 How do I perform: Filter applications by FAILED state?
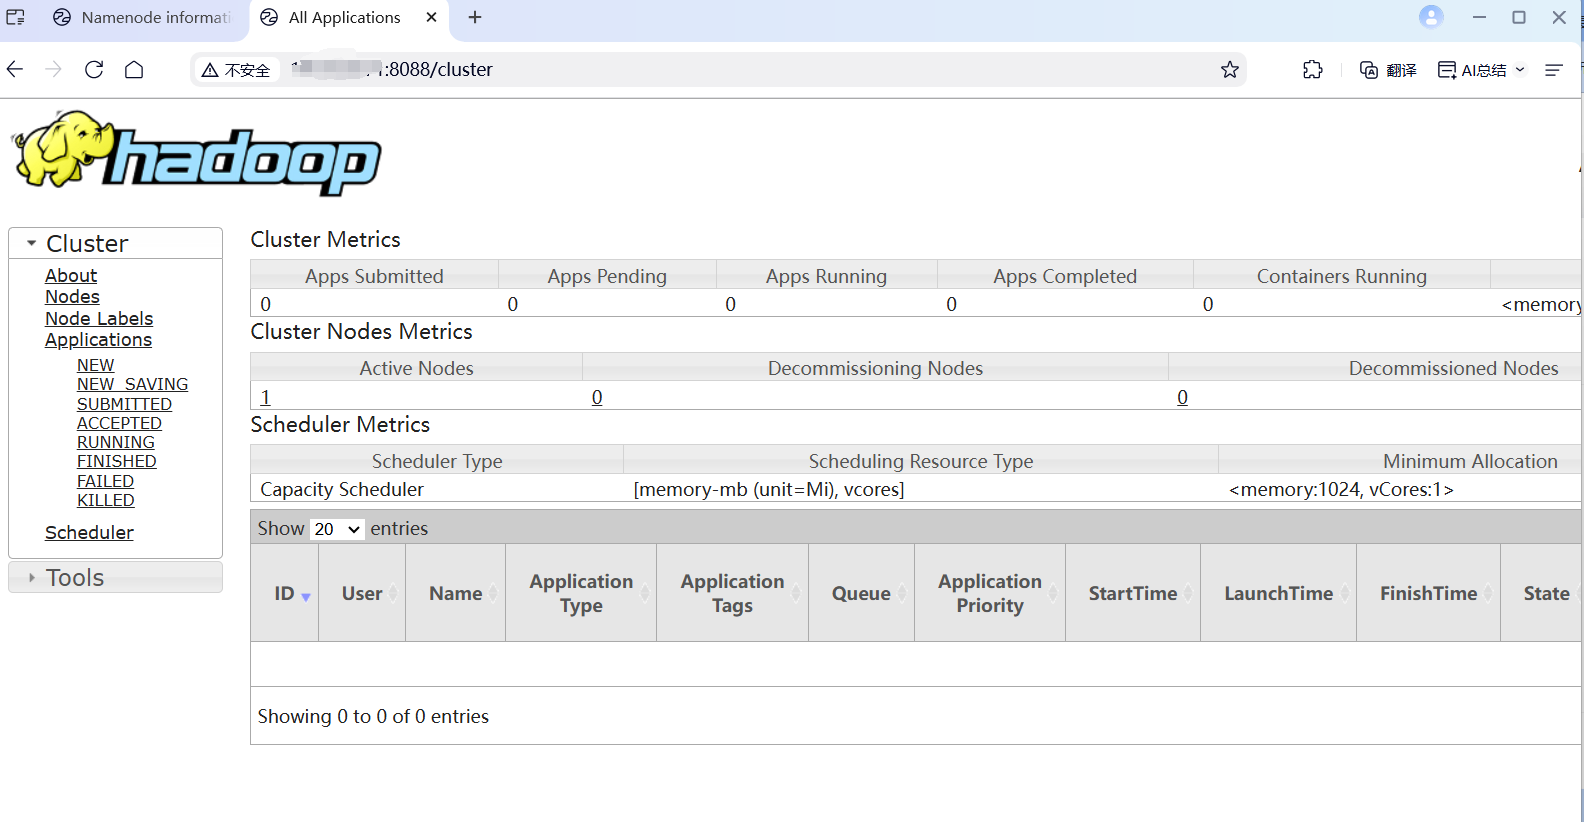point(105,481)
